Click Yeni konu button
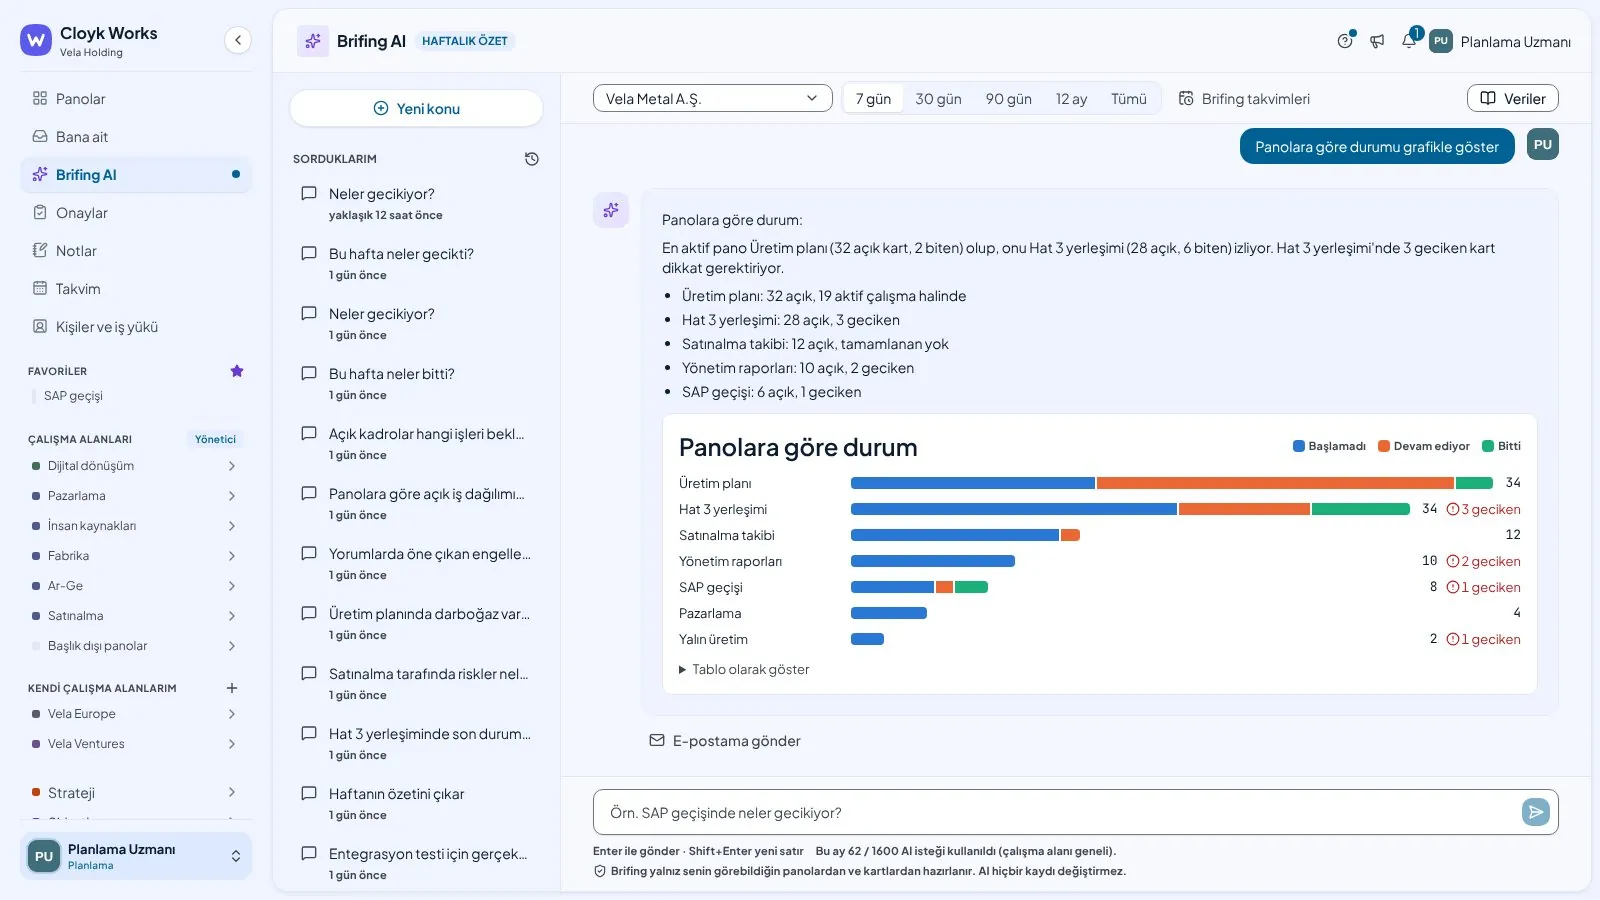Viewport: 1600px width, 900px height. pos(416,108)
